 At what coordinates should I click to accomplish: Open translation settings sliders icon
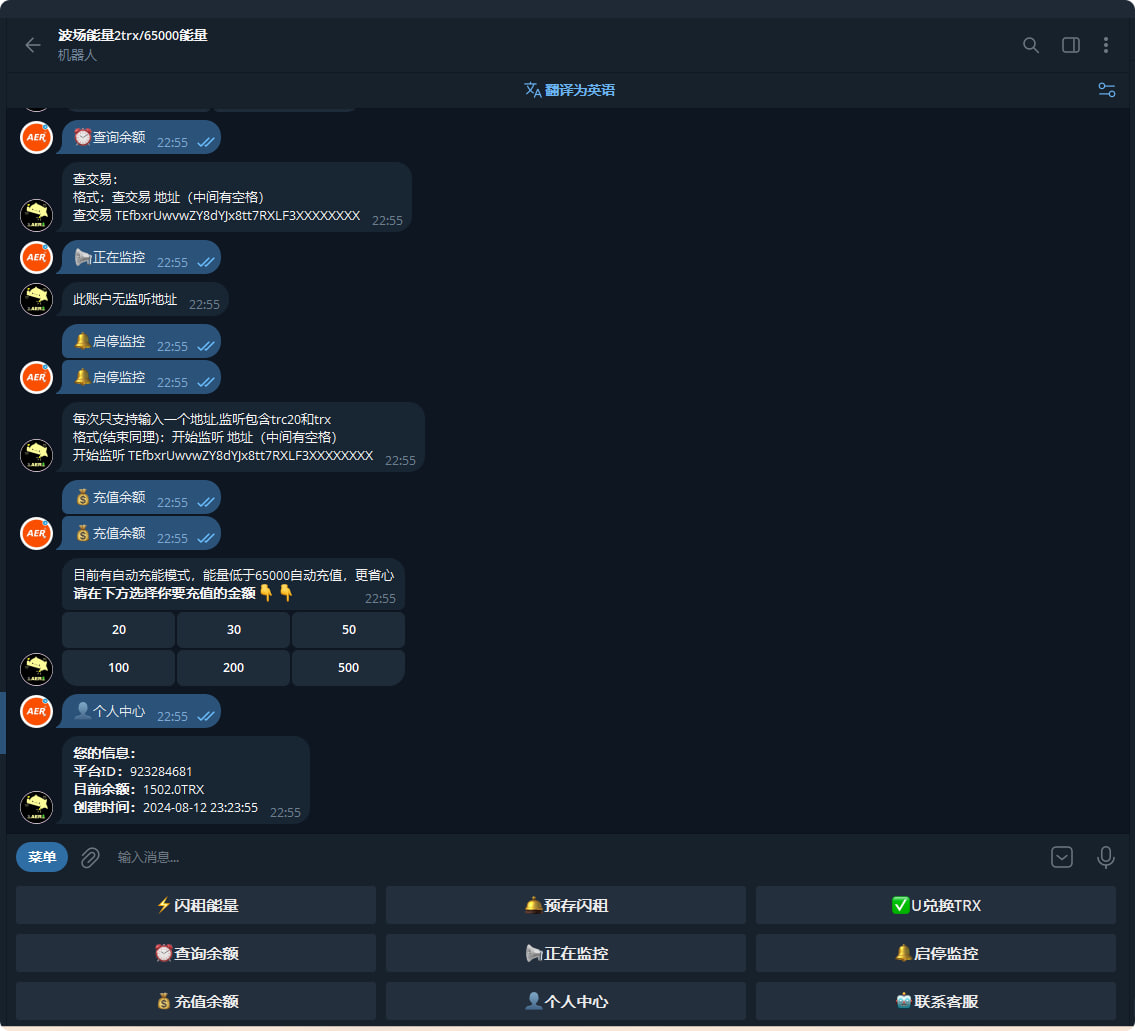[1106, 90]
